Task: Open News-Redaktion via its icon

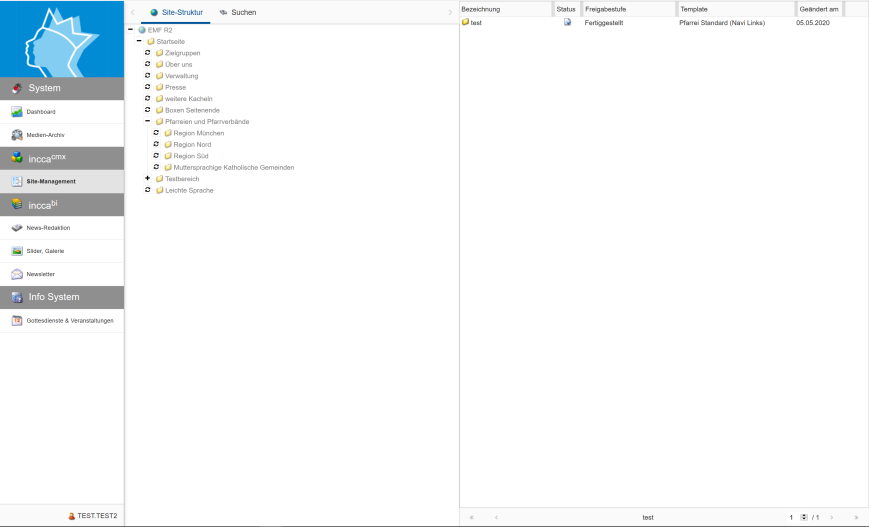Action: 17,228
